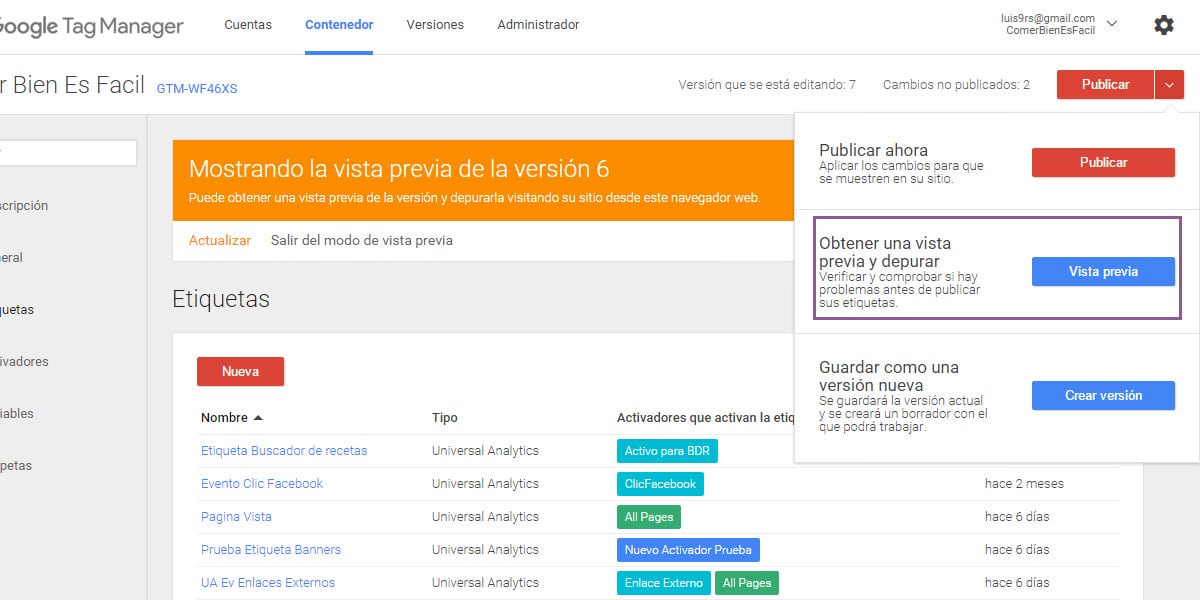Click the sidebar search input field
Image resolution: width=1200 pixels, height=600 pixels.
coord(68,153)
